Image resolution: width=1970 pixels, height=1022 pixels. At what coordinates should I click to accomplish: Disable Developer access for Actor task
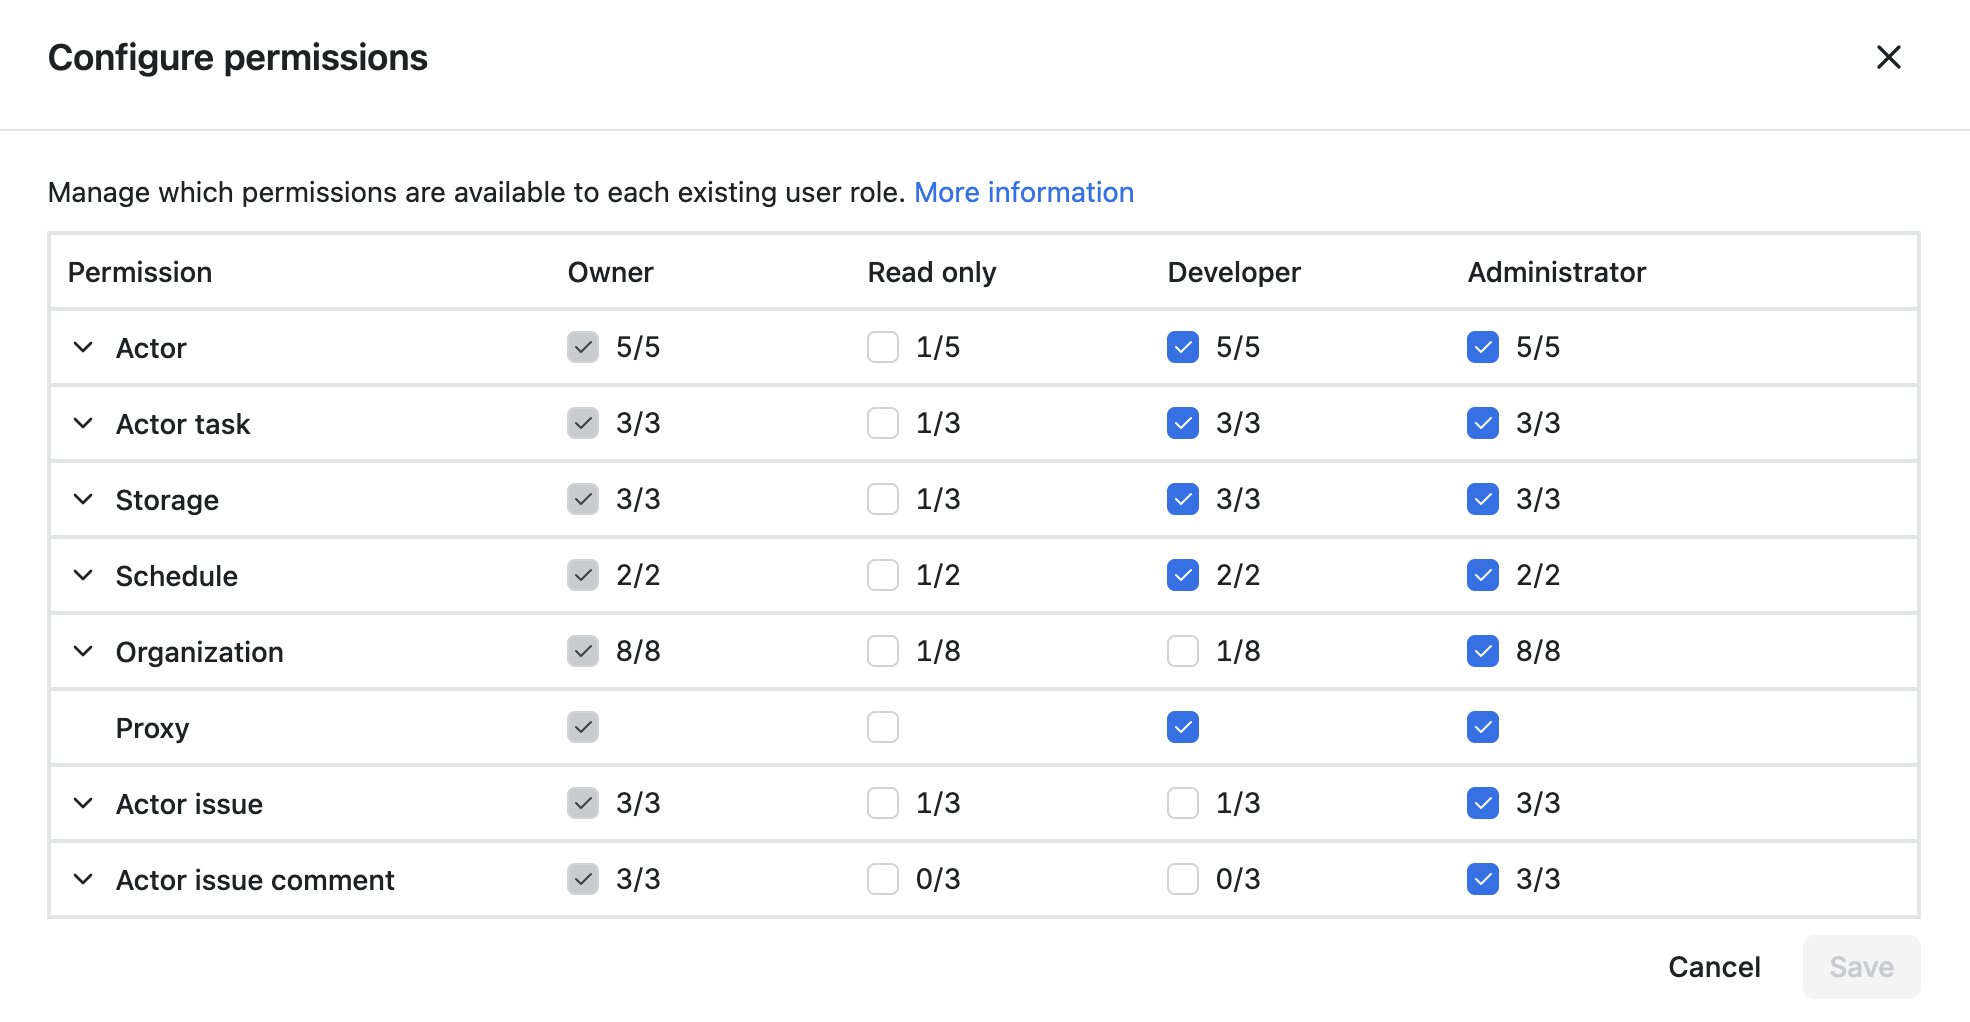[1182, 423]
